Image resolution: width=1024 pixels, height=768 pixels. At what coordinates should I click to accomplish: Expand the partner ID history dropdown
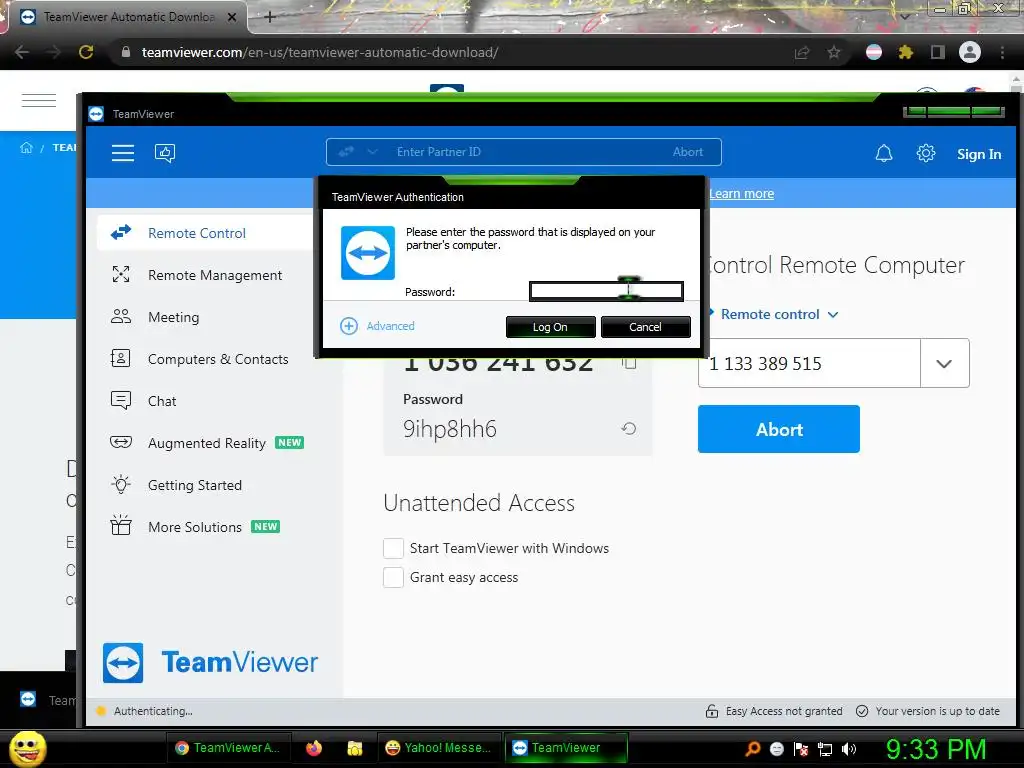944,363
